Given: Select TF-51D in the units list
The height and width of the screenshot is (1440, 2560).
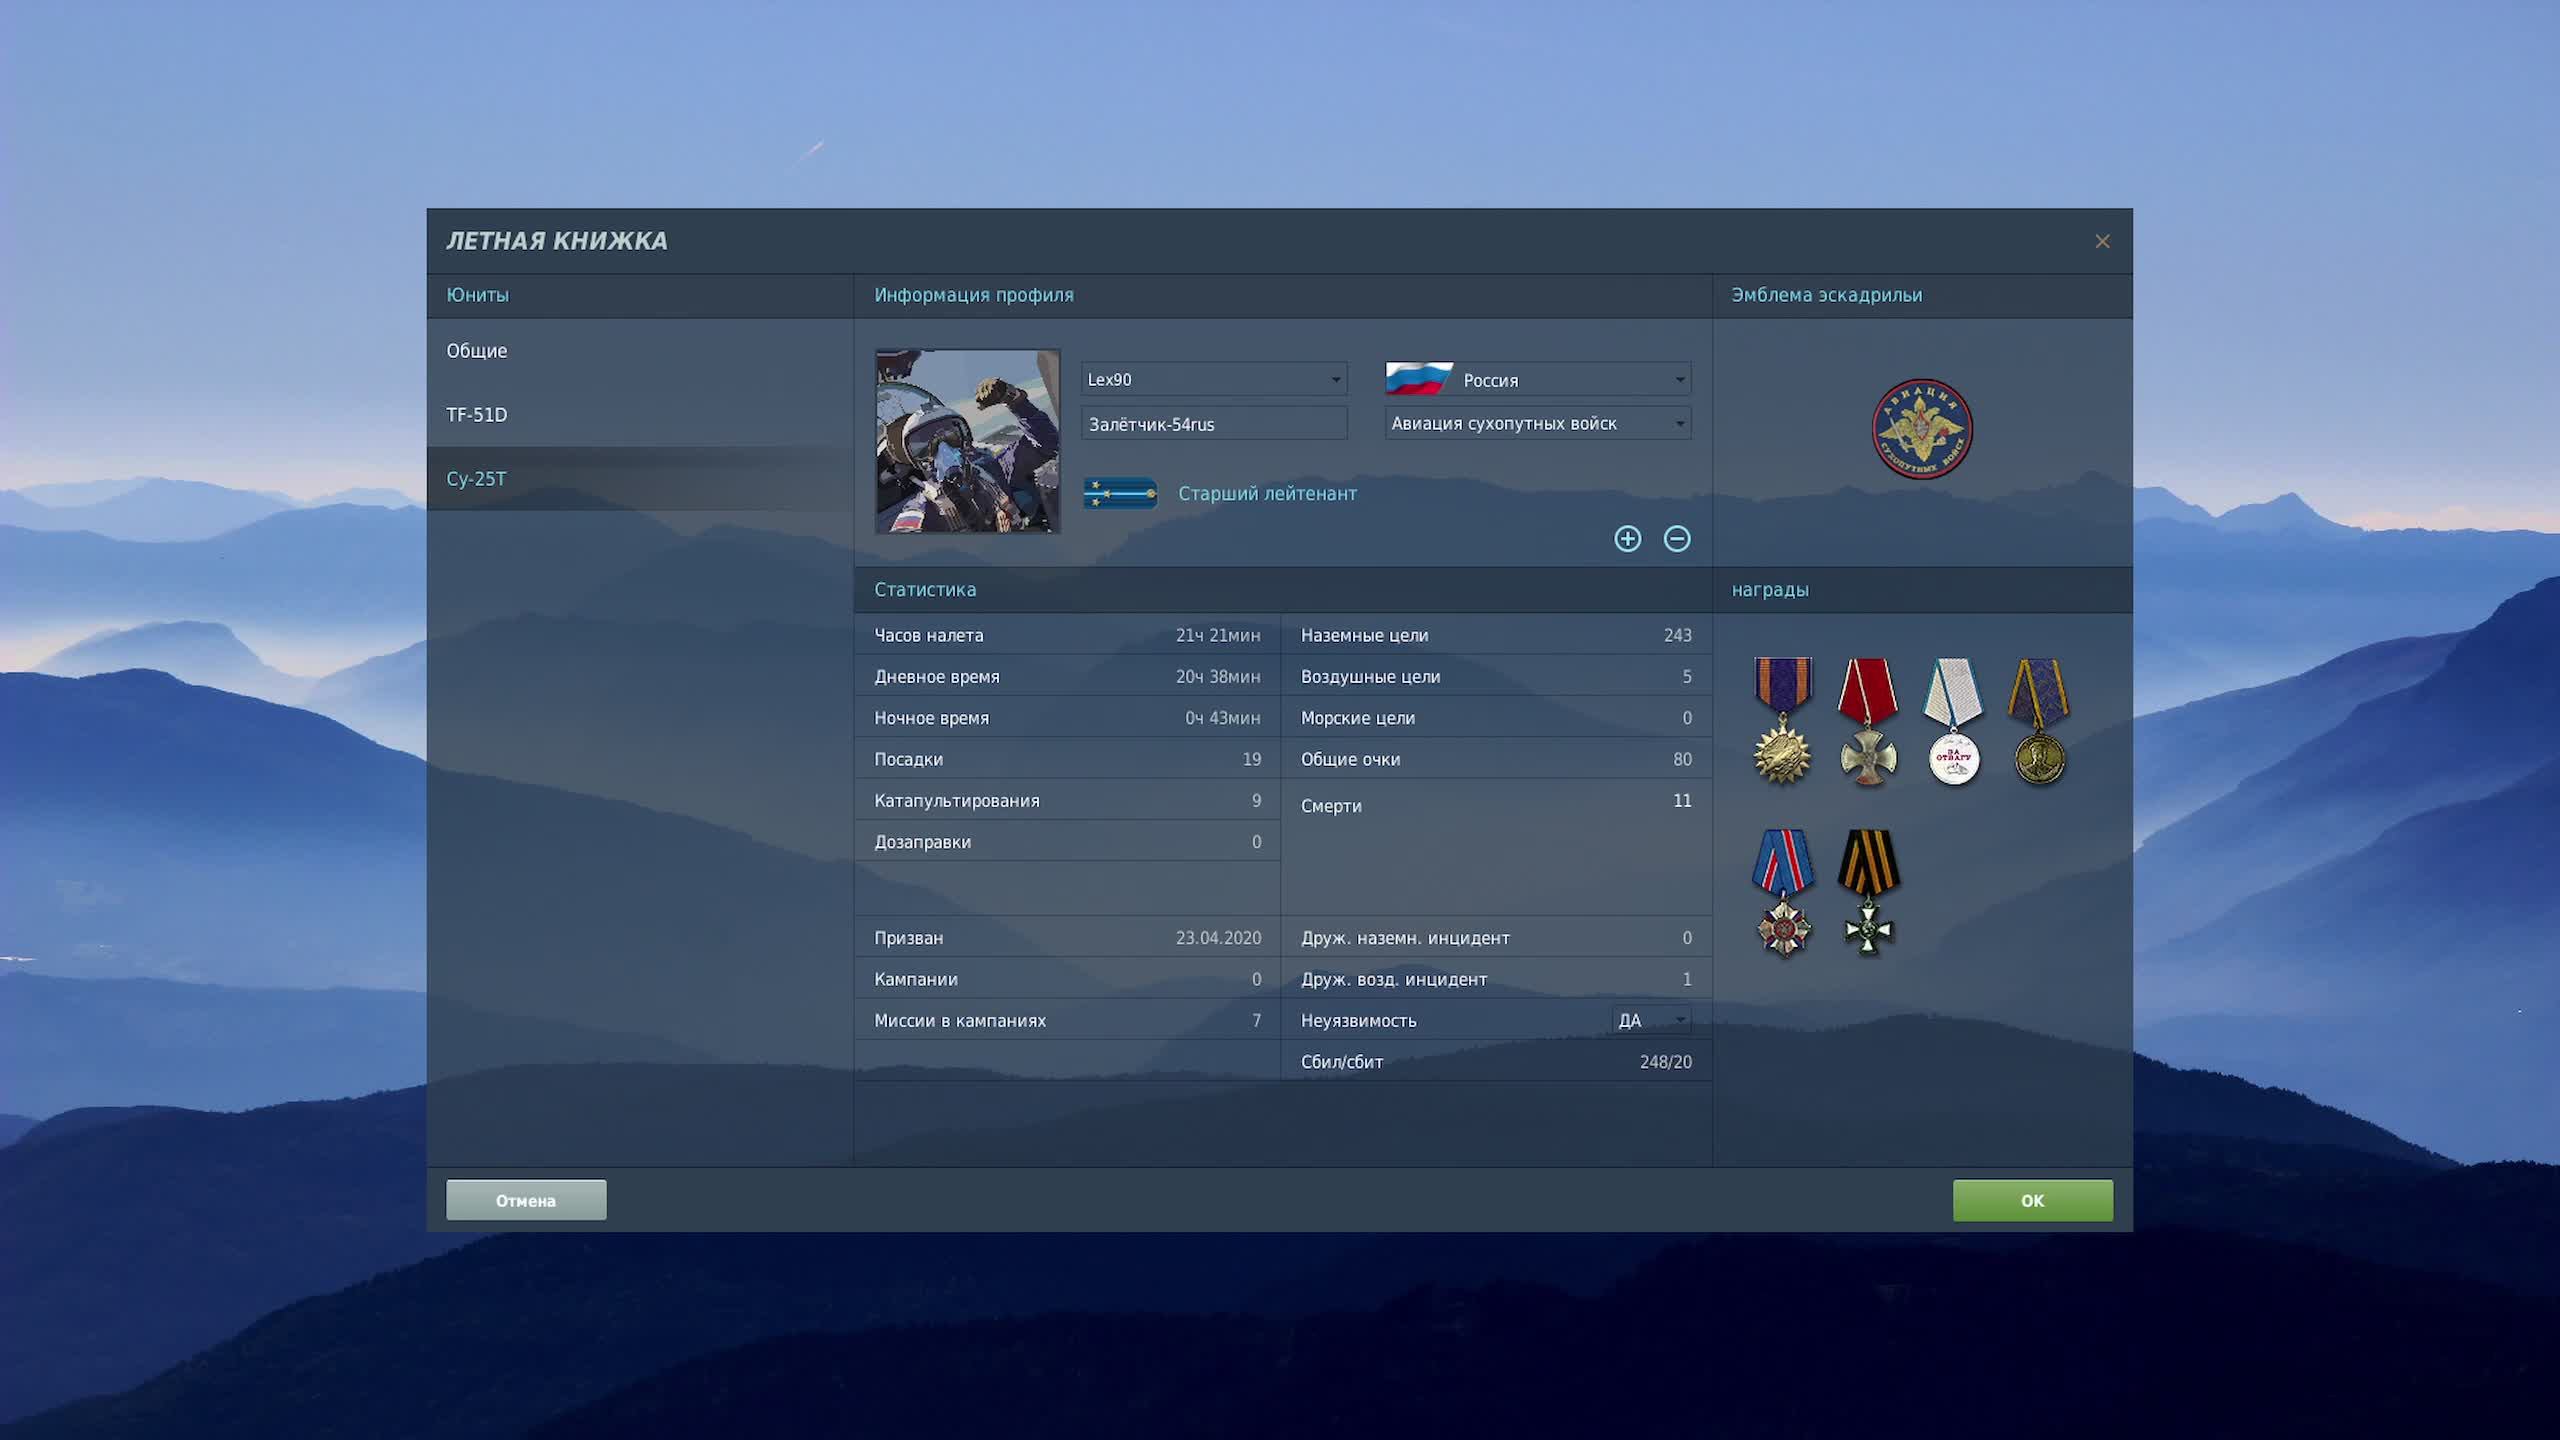Looking at the screenshot, I should click(x=477, y=415).
